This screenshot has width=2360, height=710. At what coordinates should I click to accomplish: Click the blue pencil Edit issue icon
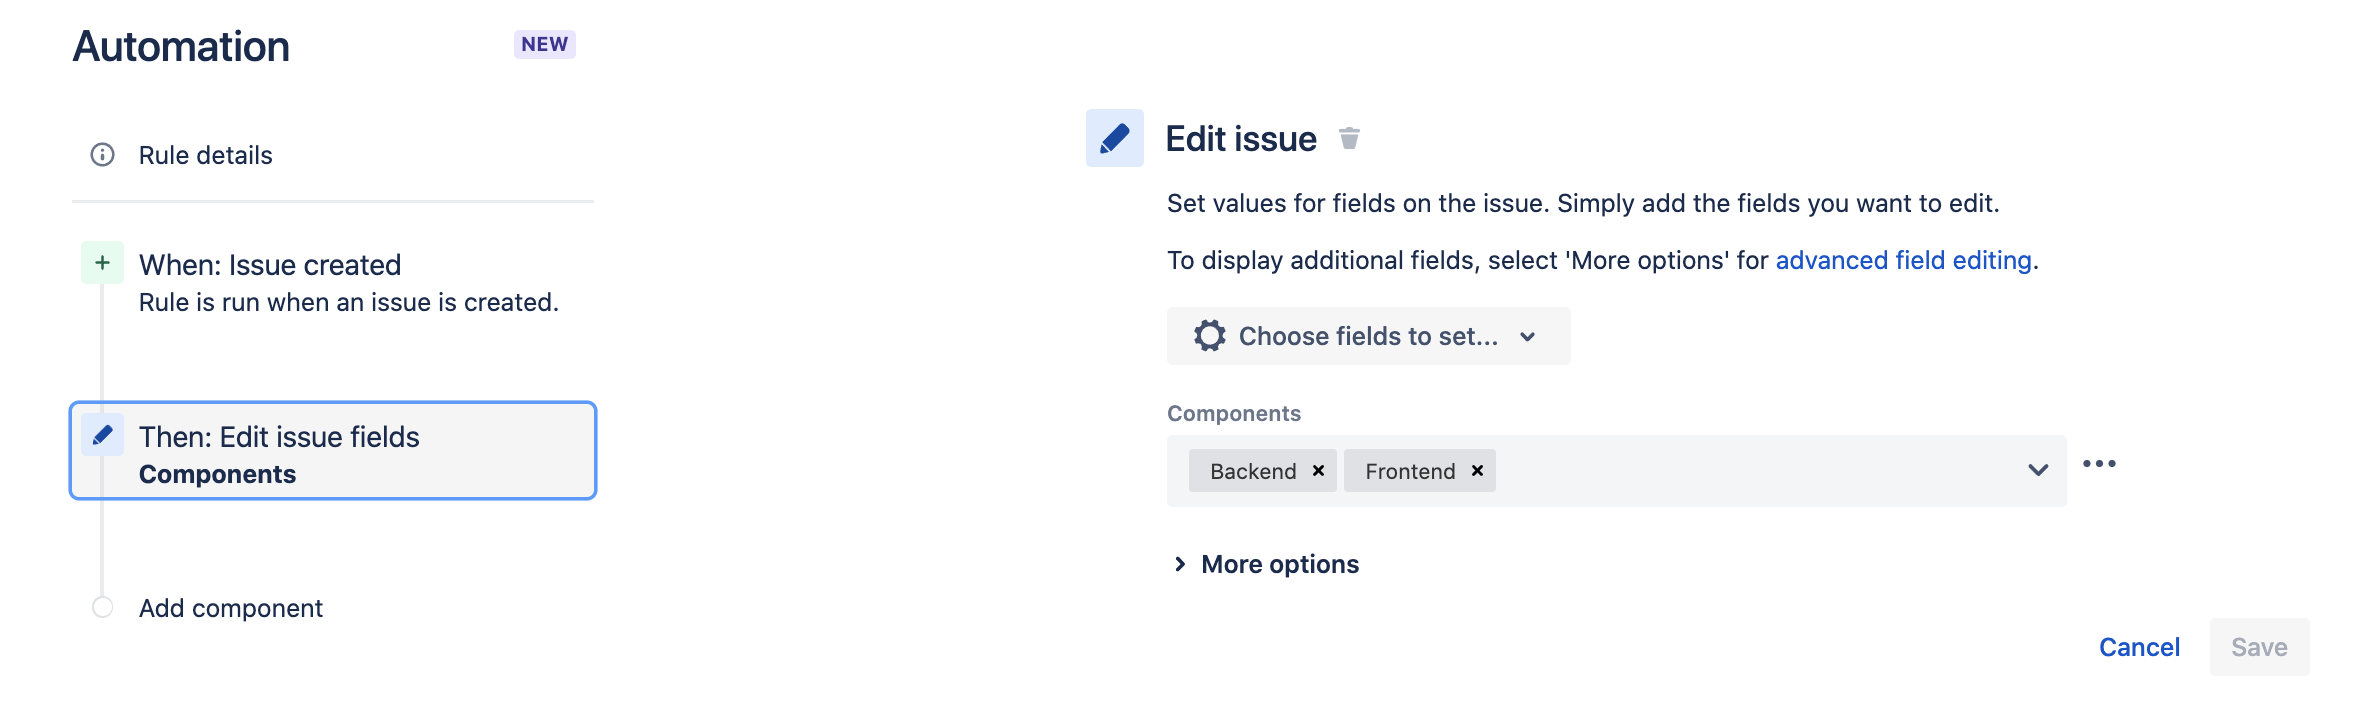[x=1115, y=138]
